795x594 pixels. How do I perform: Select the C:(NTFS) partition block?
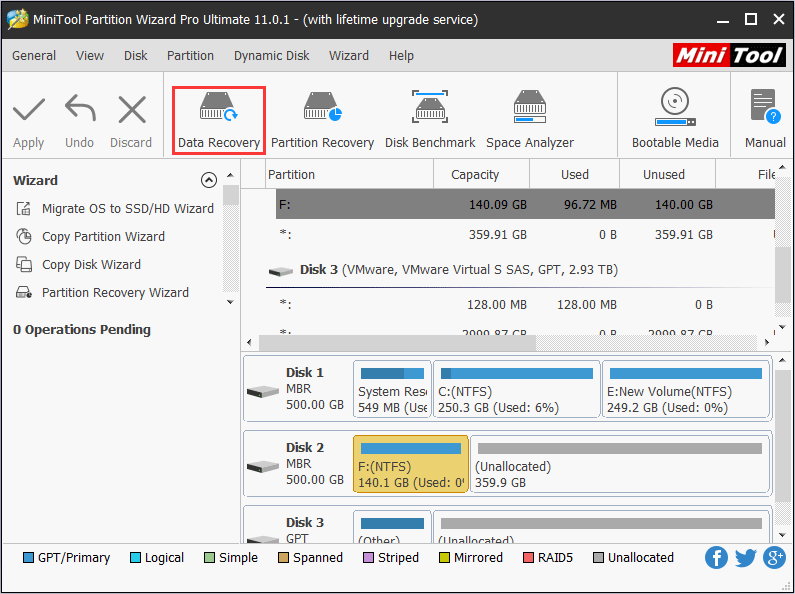pos(517,389)
